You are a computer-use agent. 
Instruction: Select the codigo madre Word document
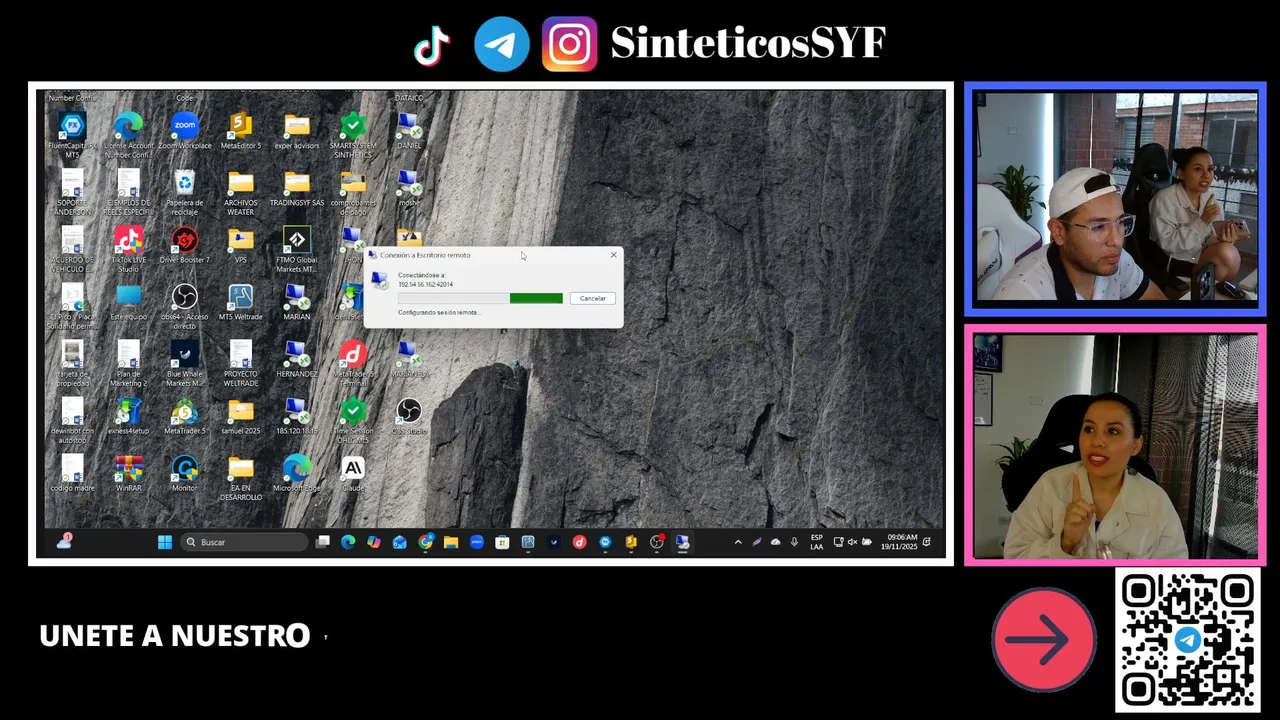coord(72,473)
